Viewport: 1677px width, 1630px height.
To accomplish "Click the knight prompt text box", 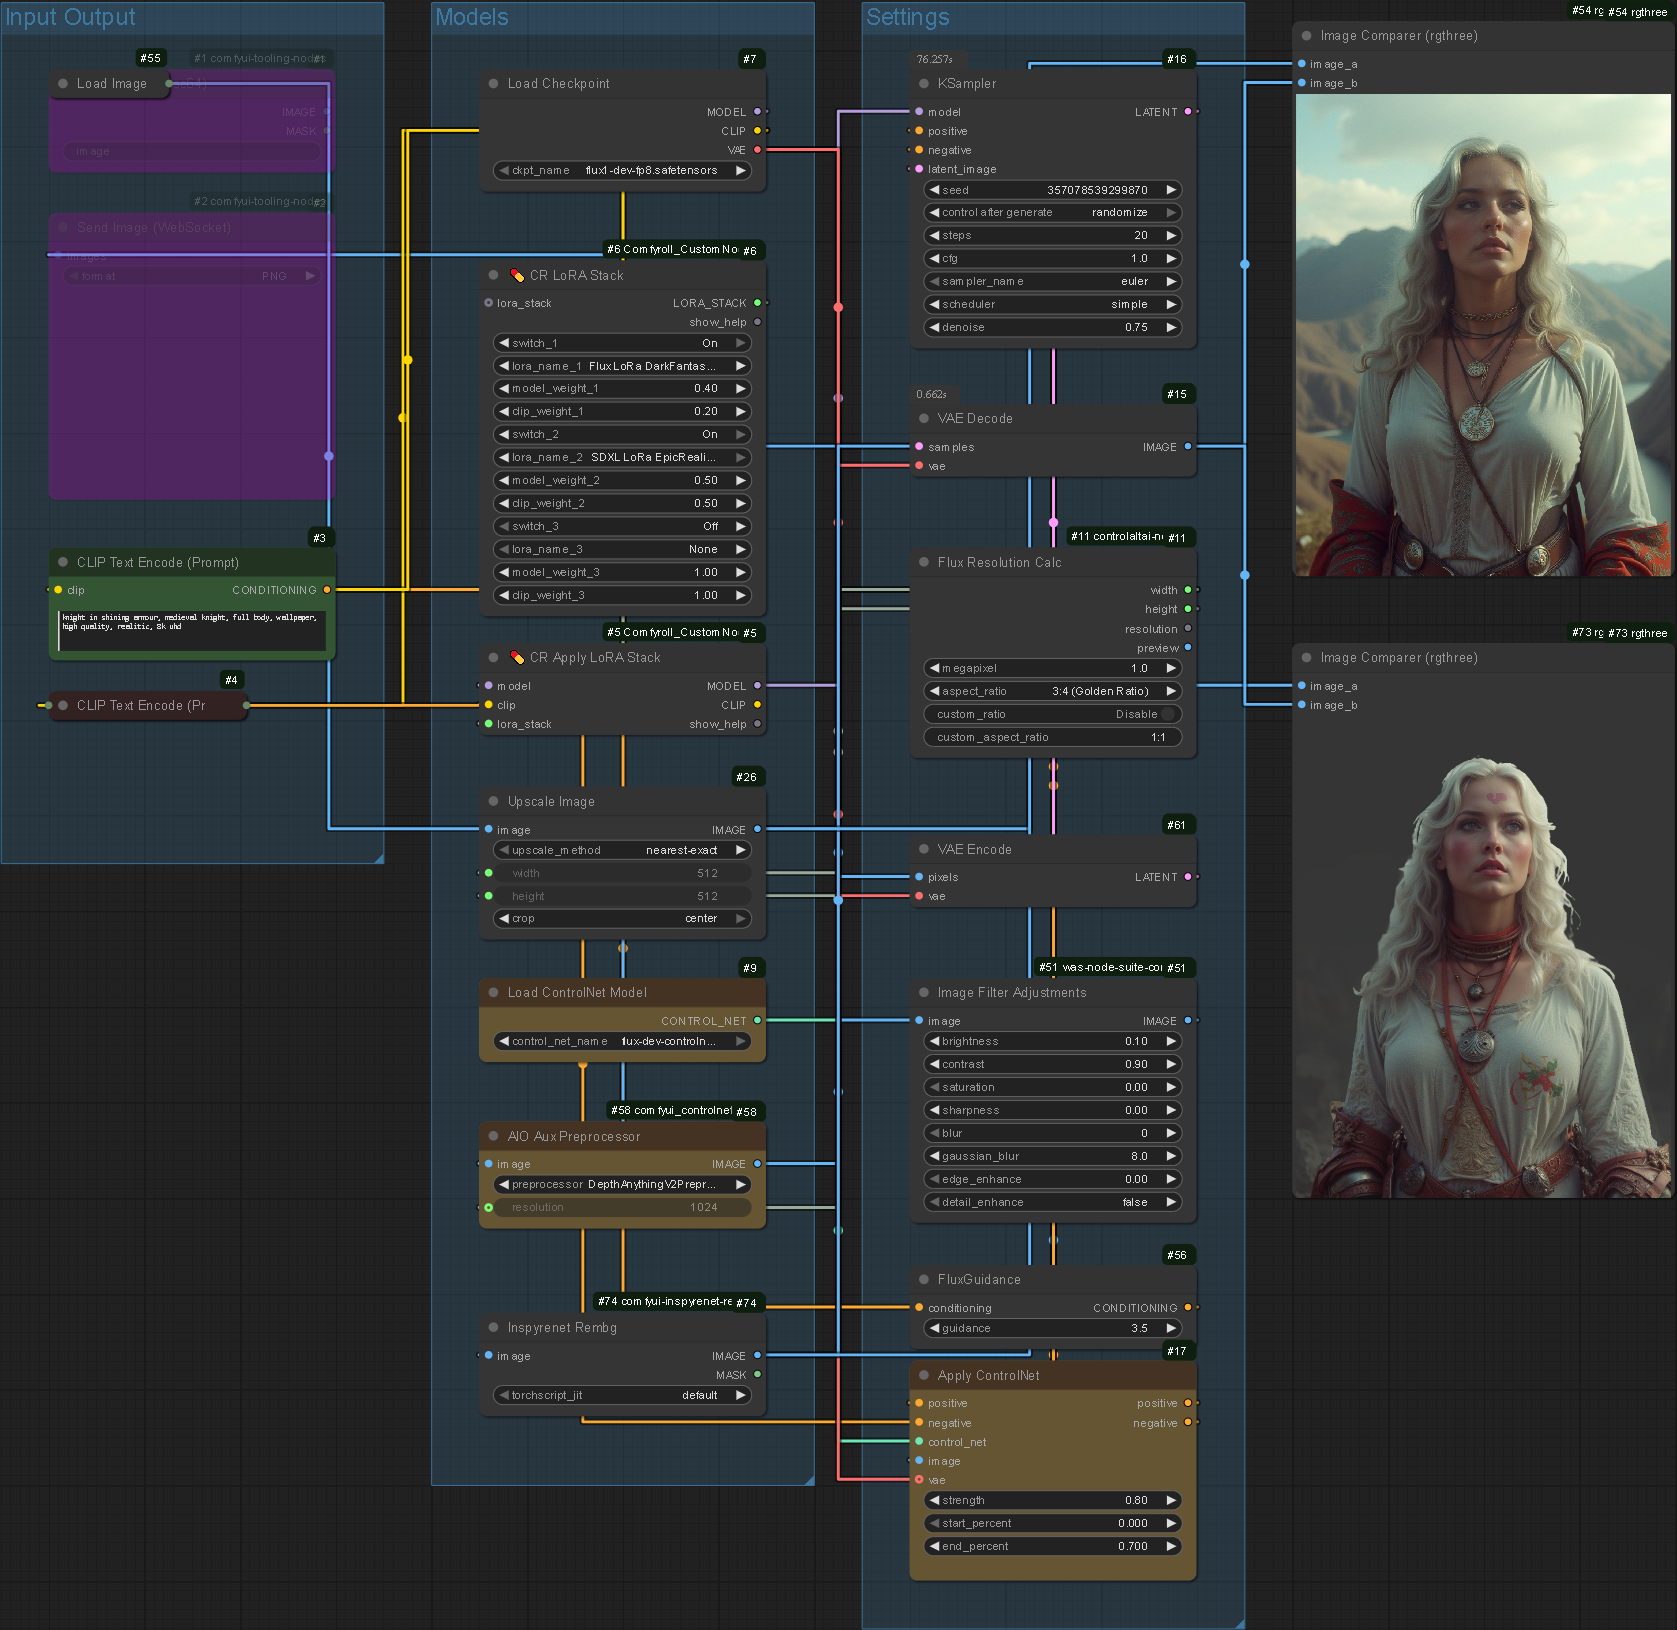I will point(192,630).
